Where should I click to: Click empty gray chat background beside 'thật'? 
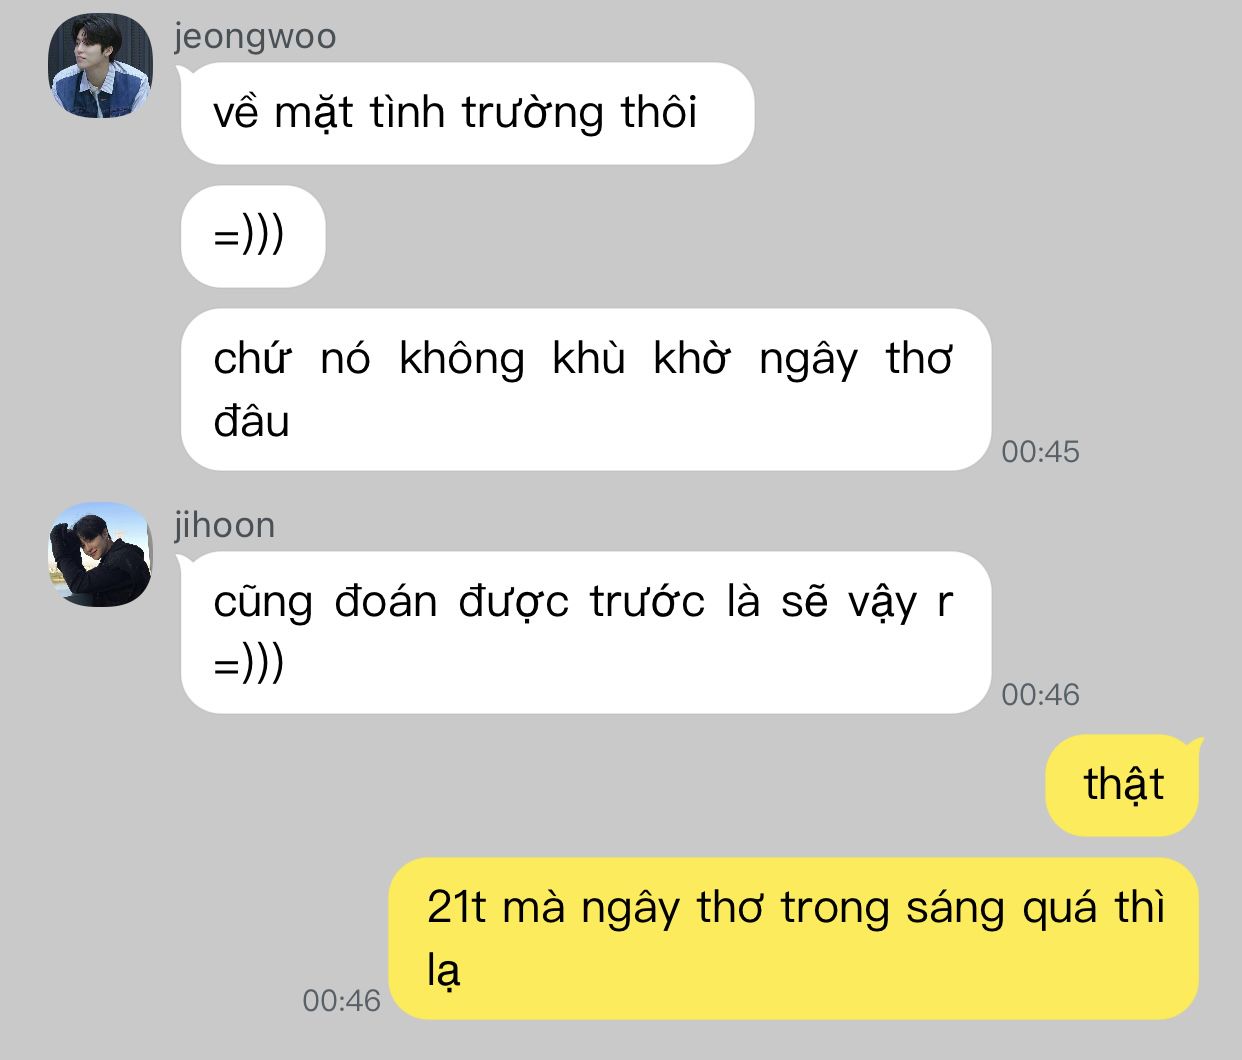coord(600,785)
